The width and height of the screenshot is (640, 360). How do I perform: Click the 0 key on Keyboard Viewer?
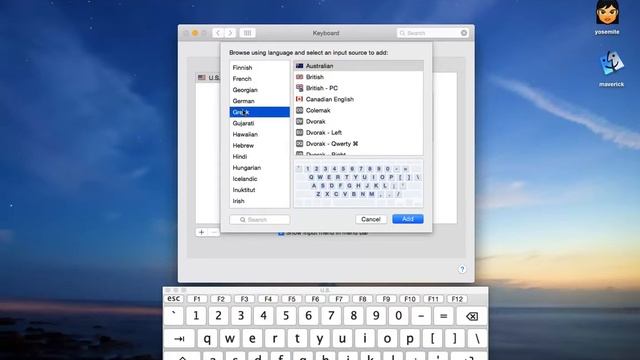[x=398, y=316]
